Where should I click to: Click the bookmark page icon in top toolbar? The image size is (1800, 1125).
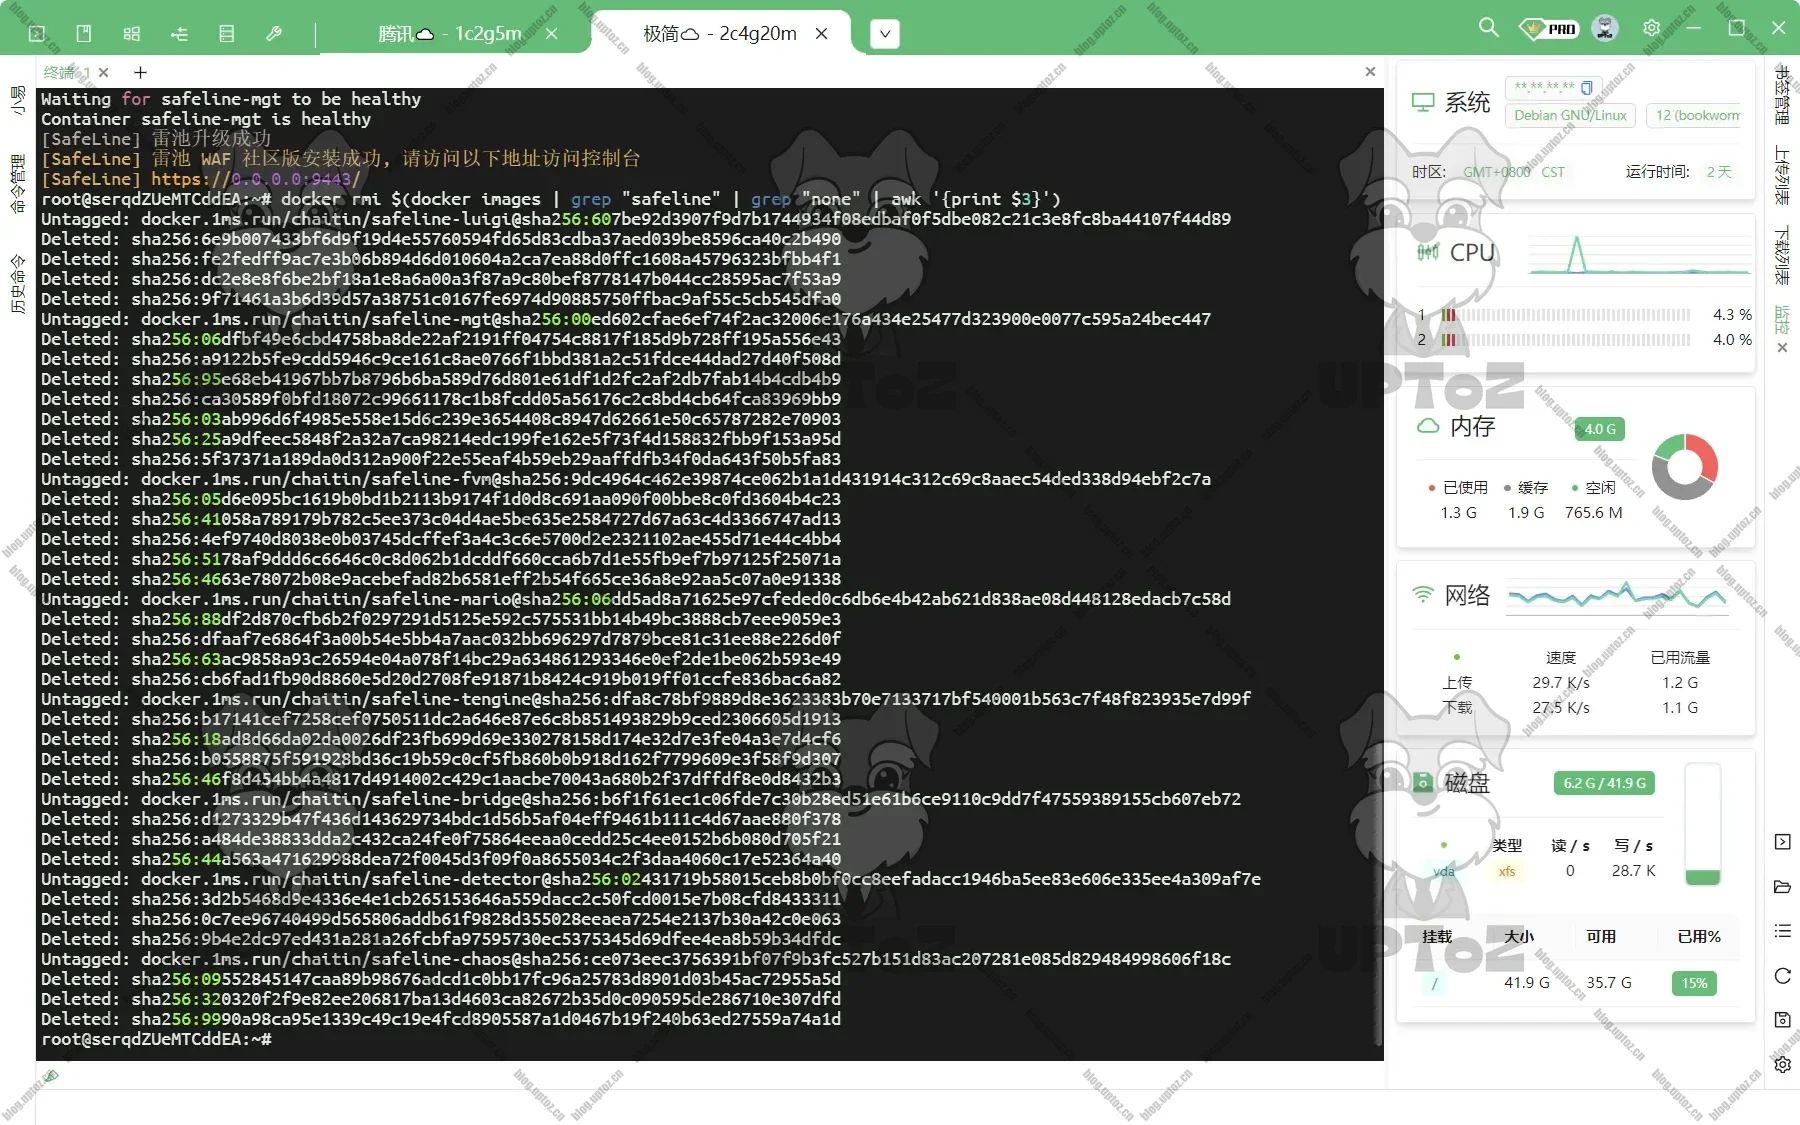coord(84,33)
